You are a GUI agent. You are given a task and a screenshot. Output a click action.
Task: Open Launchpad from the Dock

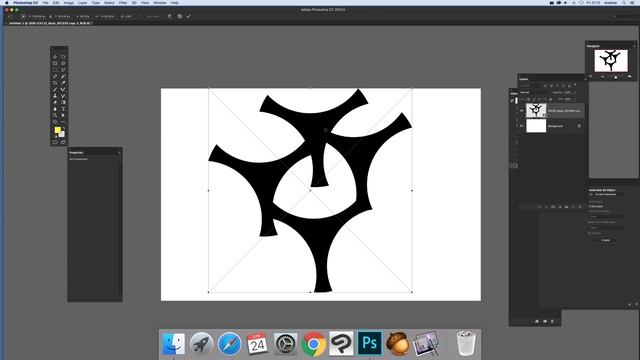[x=201, y=344]
